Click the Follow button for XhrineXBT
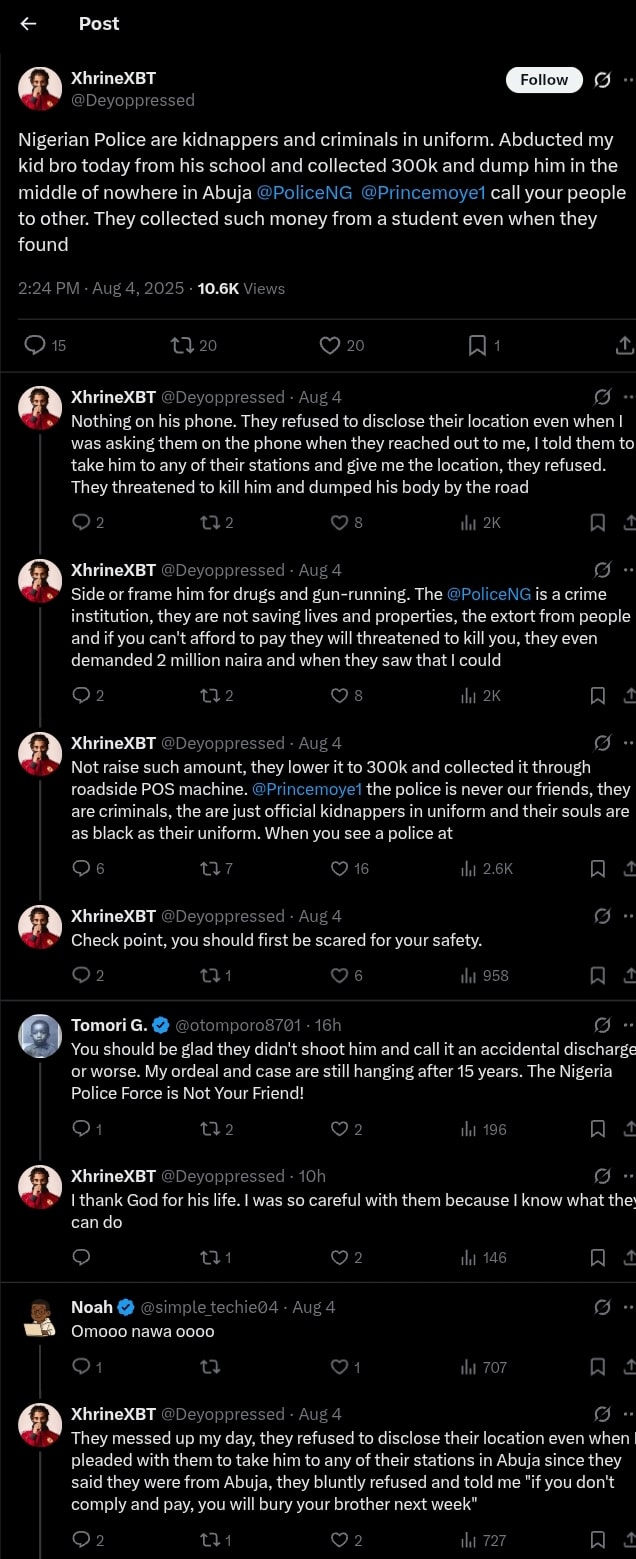The image size is (636, 1559). tap(544, 80)
